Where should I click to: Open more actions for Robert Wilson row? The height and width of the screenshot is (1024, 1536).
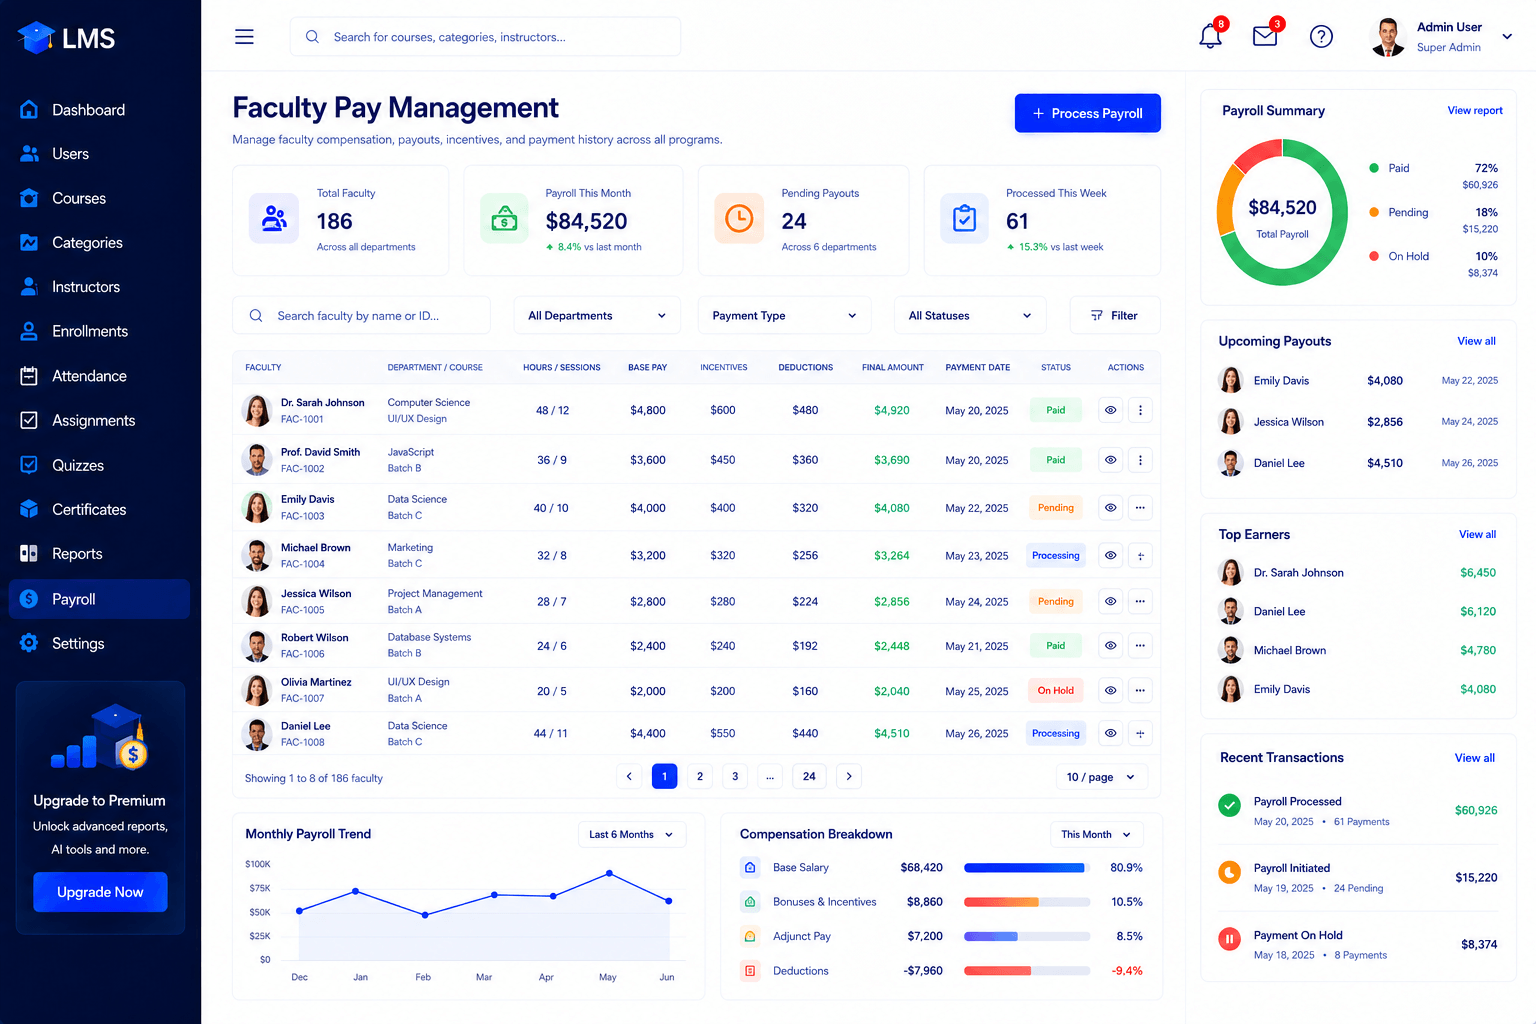(1140, 646)
